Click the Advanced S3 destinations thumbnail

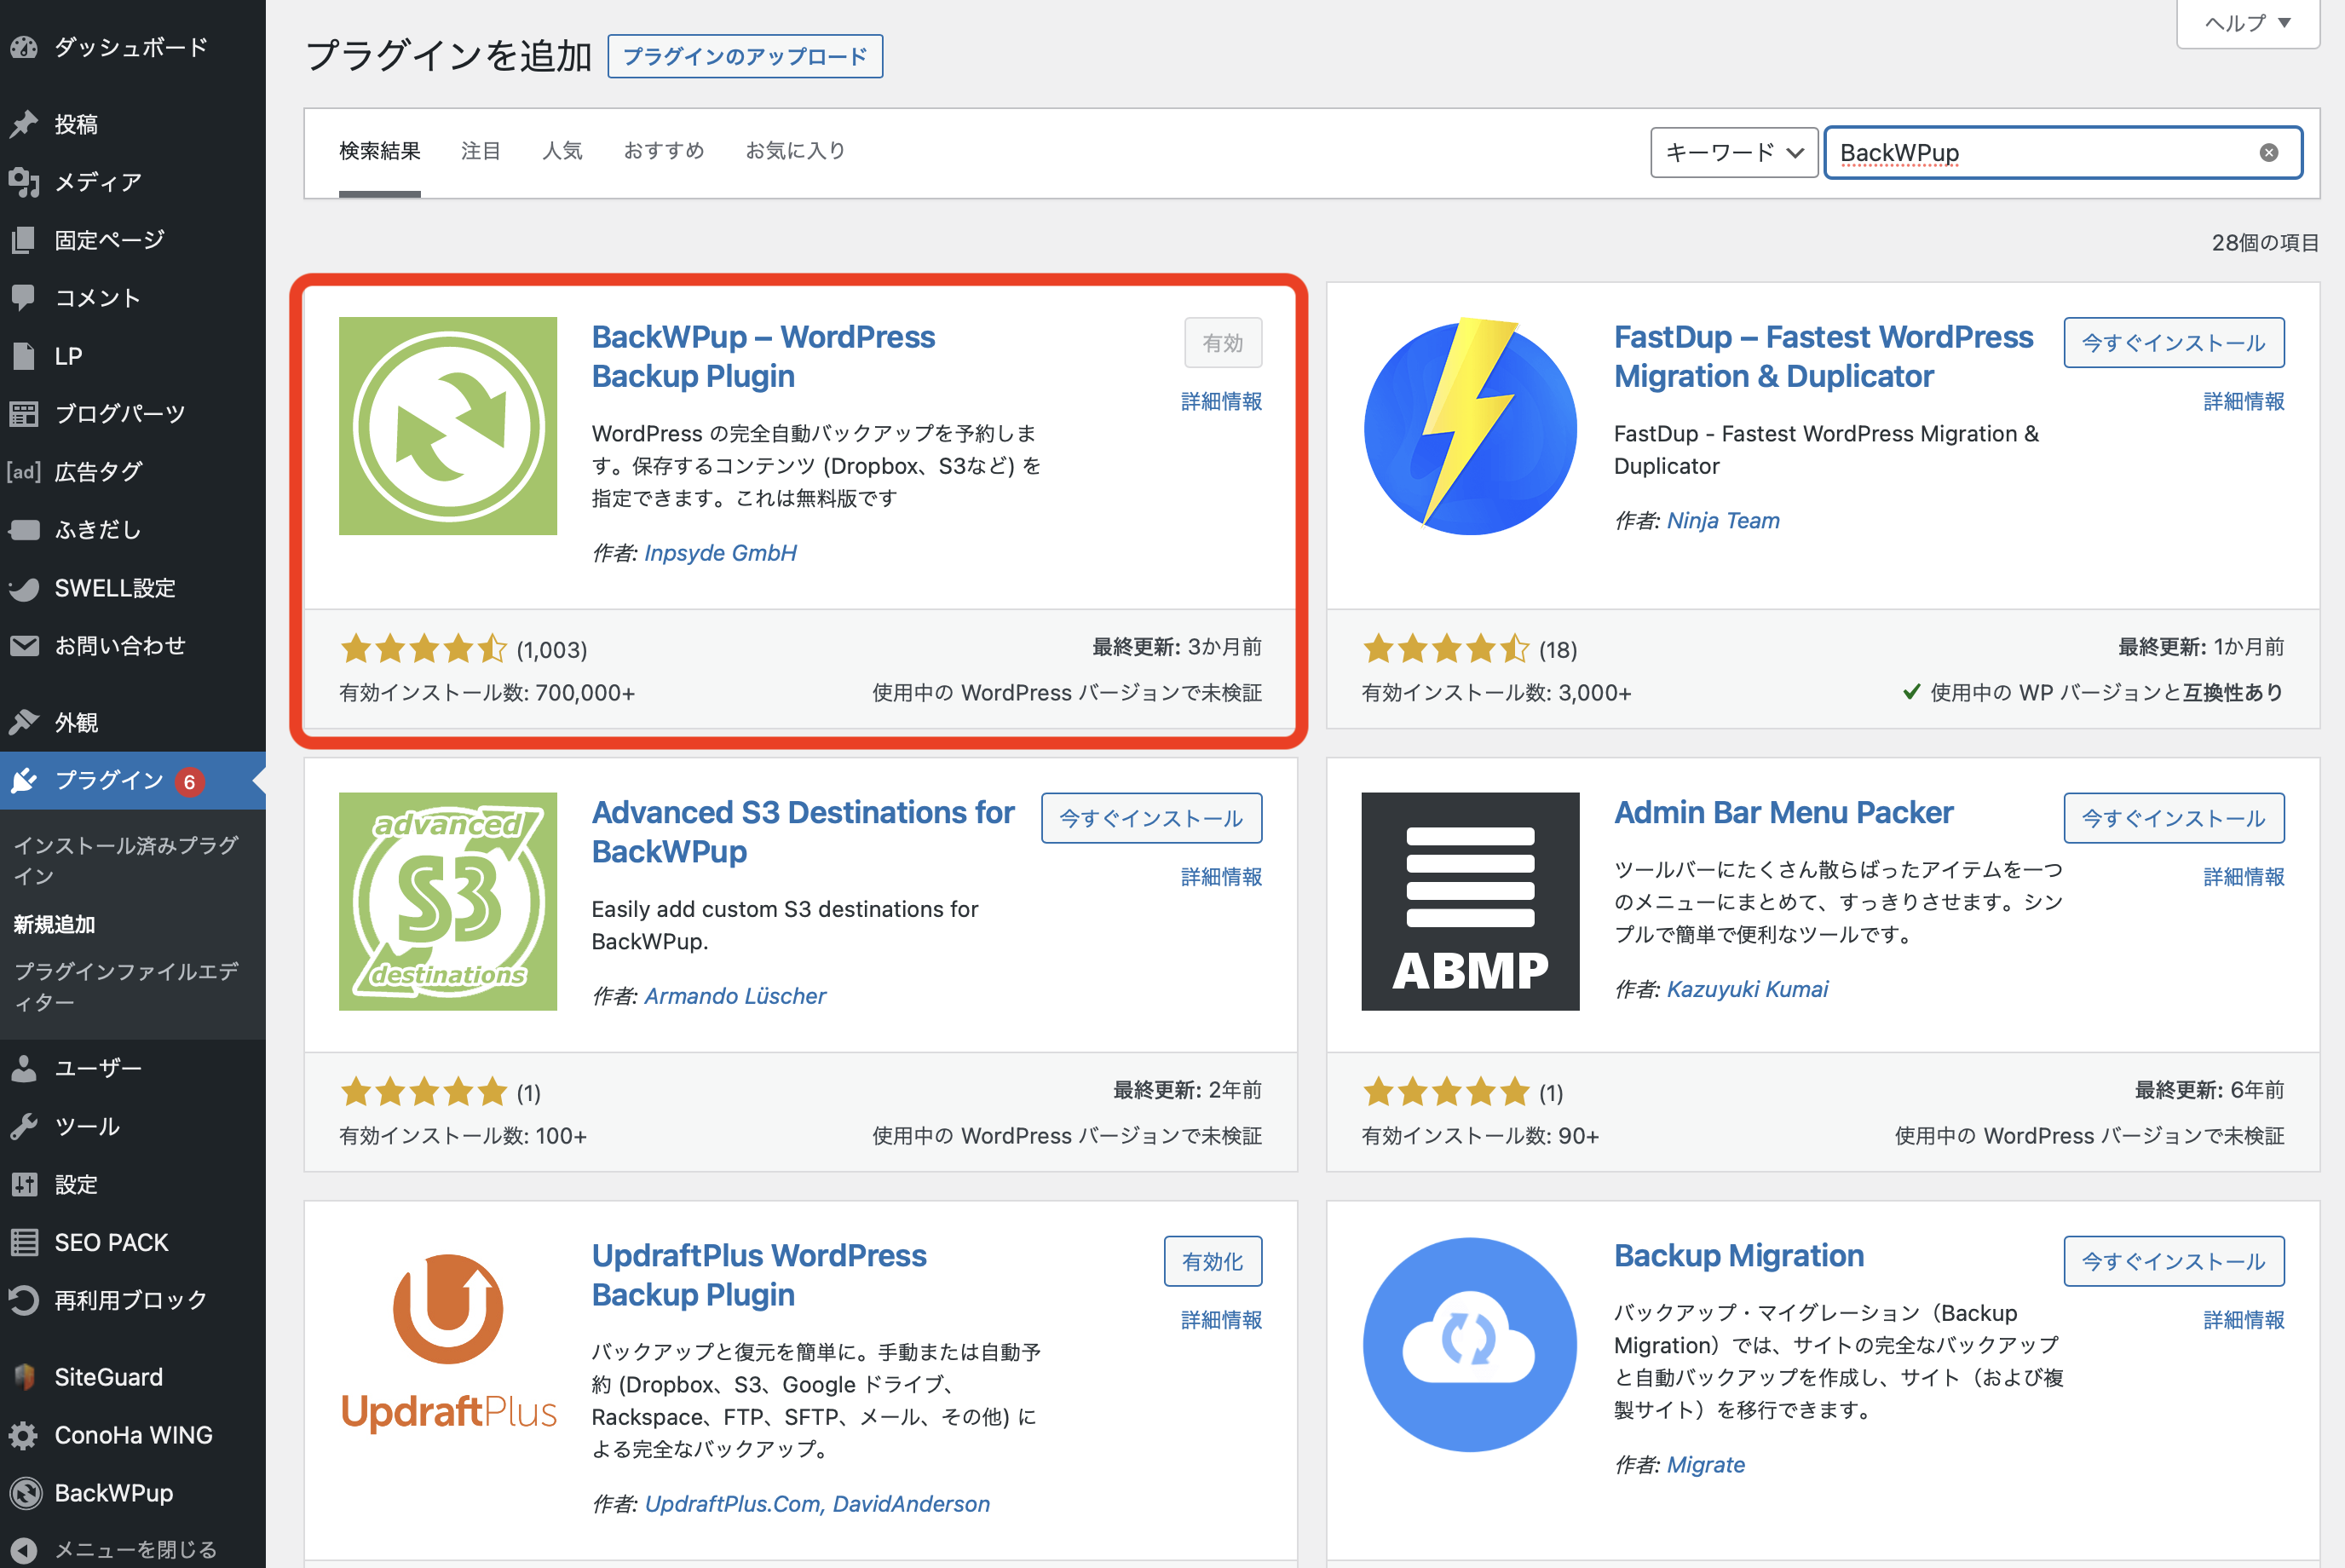pyautogui.click(x=448, y=901)
